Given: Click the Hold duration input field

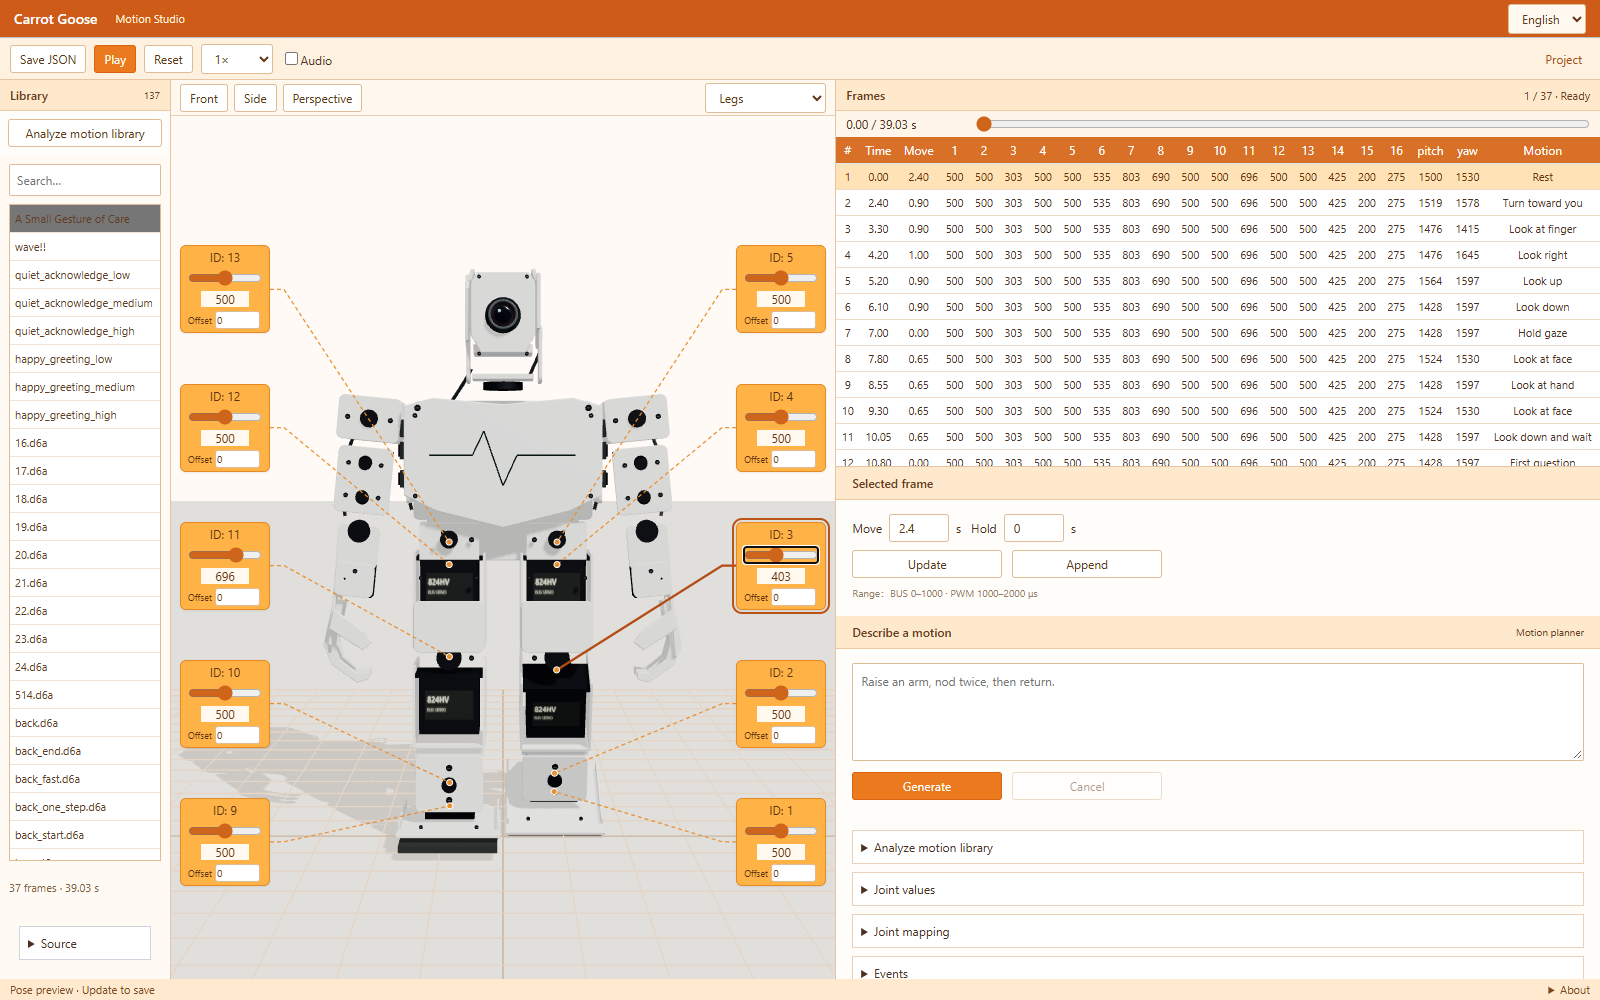Looking at the screenshot, I should point(1033,528).
